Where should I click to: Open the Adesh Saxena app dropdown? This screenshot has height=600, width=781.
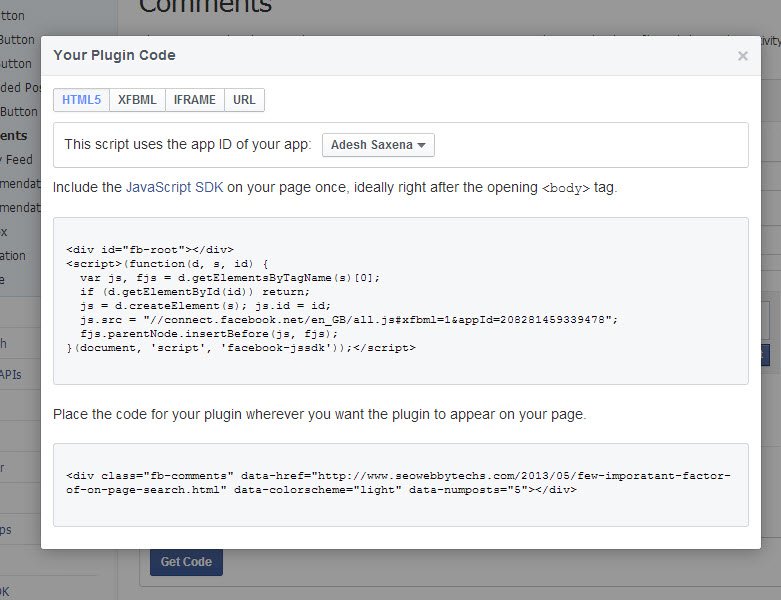[378, 145]
